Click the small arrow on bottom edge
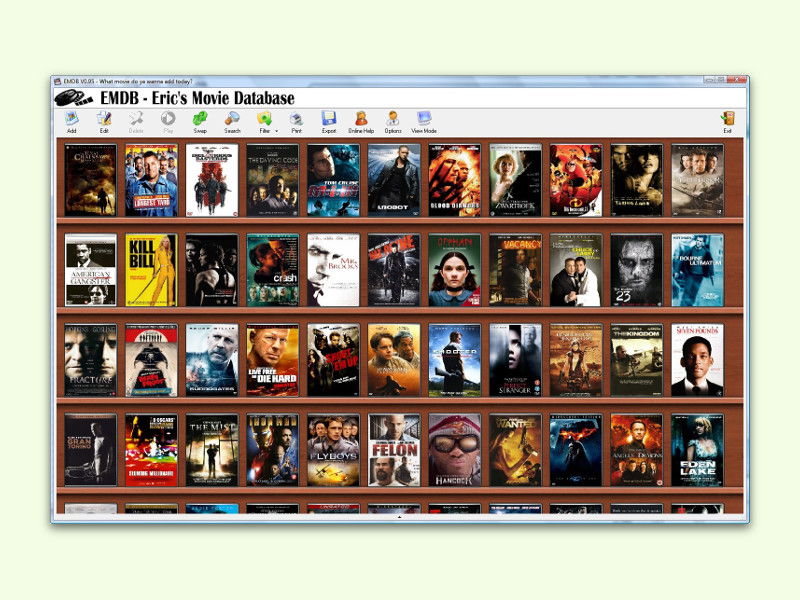 399,517
